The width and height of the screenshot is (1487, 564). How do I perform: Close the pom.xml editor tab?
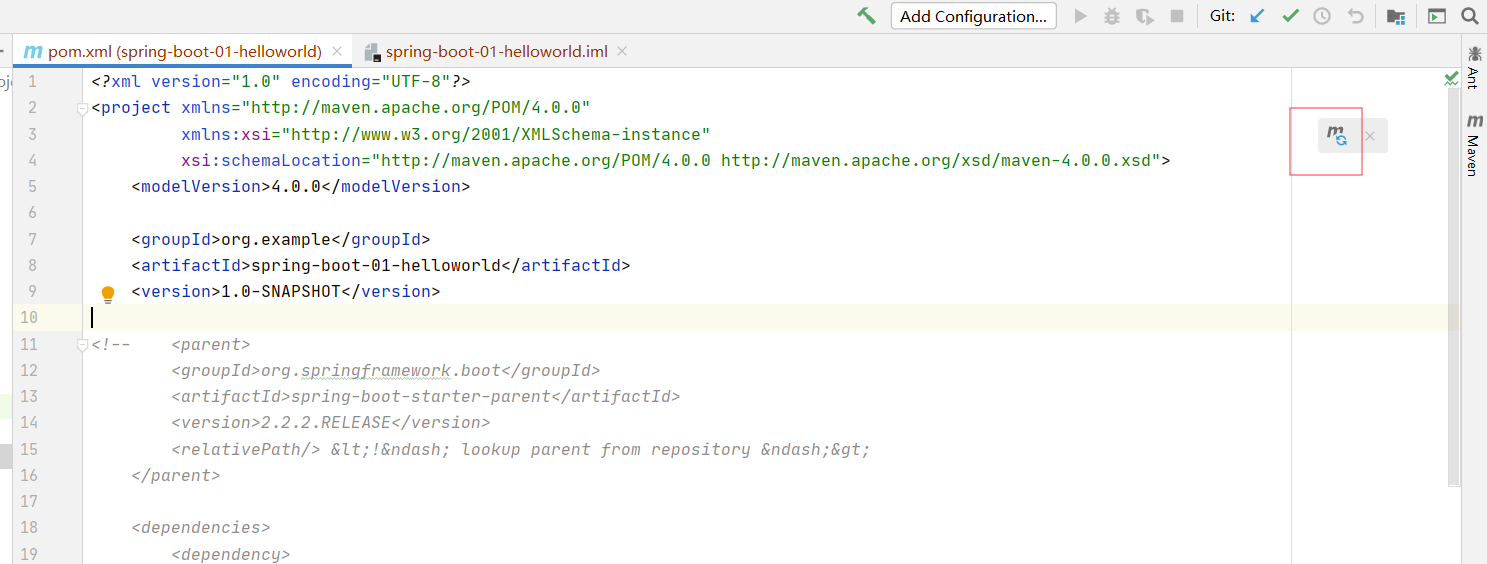(337, 51)
